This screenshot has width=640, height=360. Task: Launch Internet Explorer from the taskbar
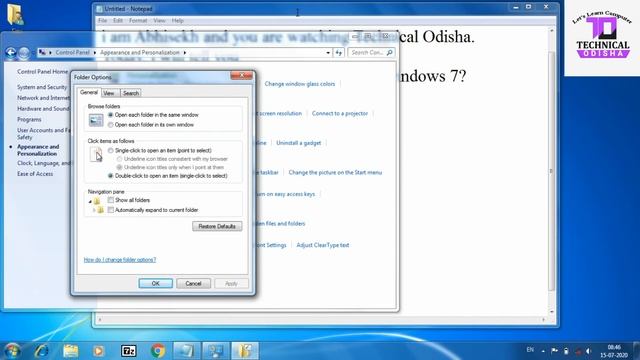click(41, 351)
